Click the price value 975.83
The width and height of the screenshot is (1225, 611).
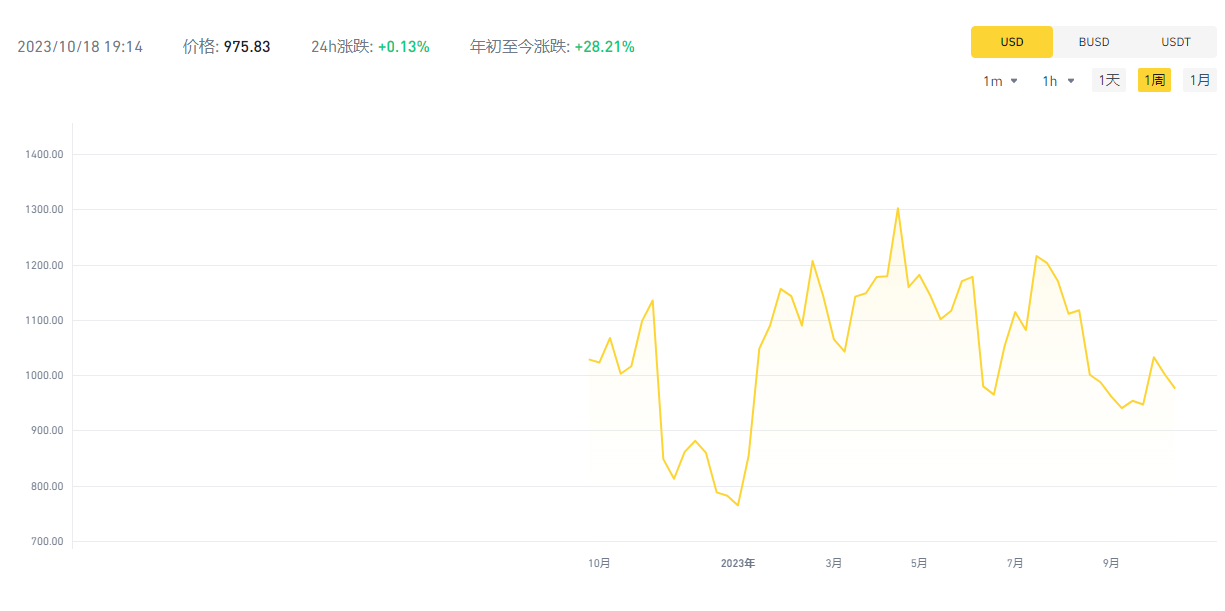pyautogui.click(x=247, y=47)
